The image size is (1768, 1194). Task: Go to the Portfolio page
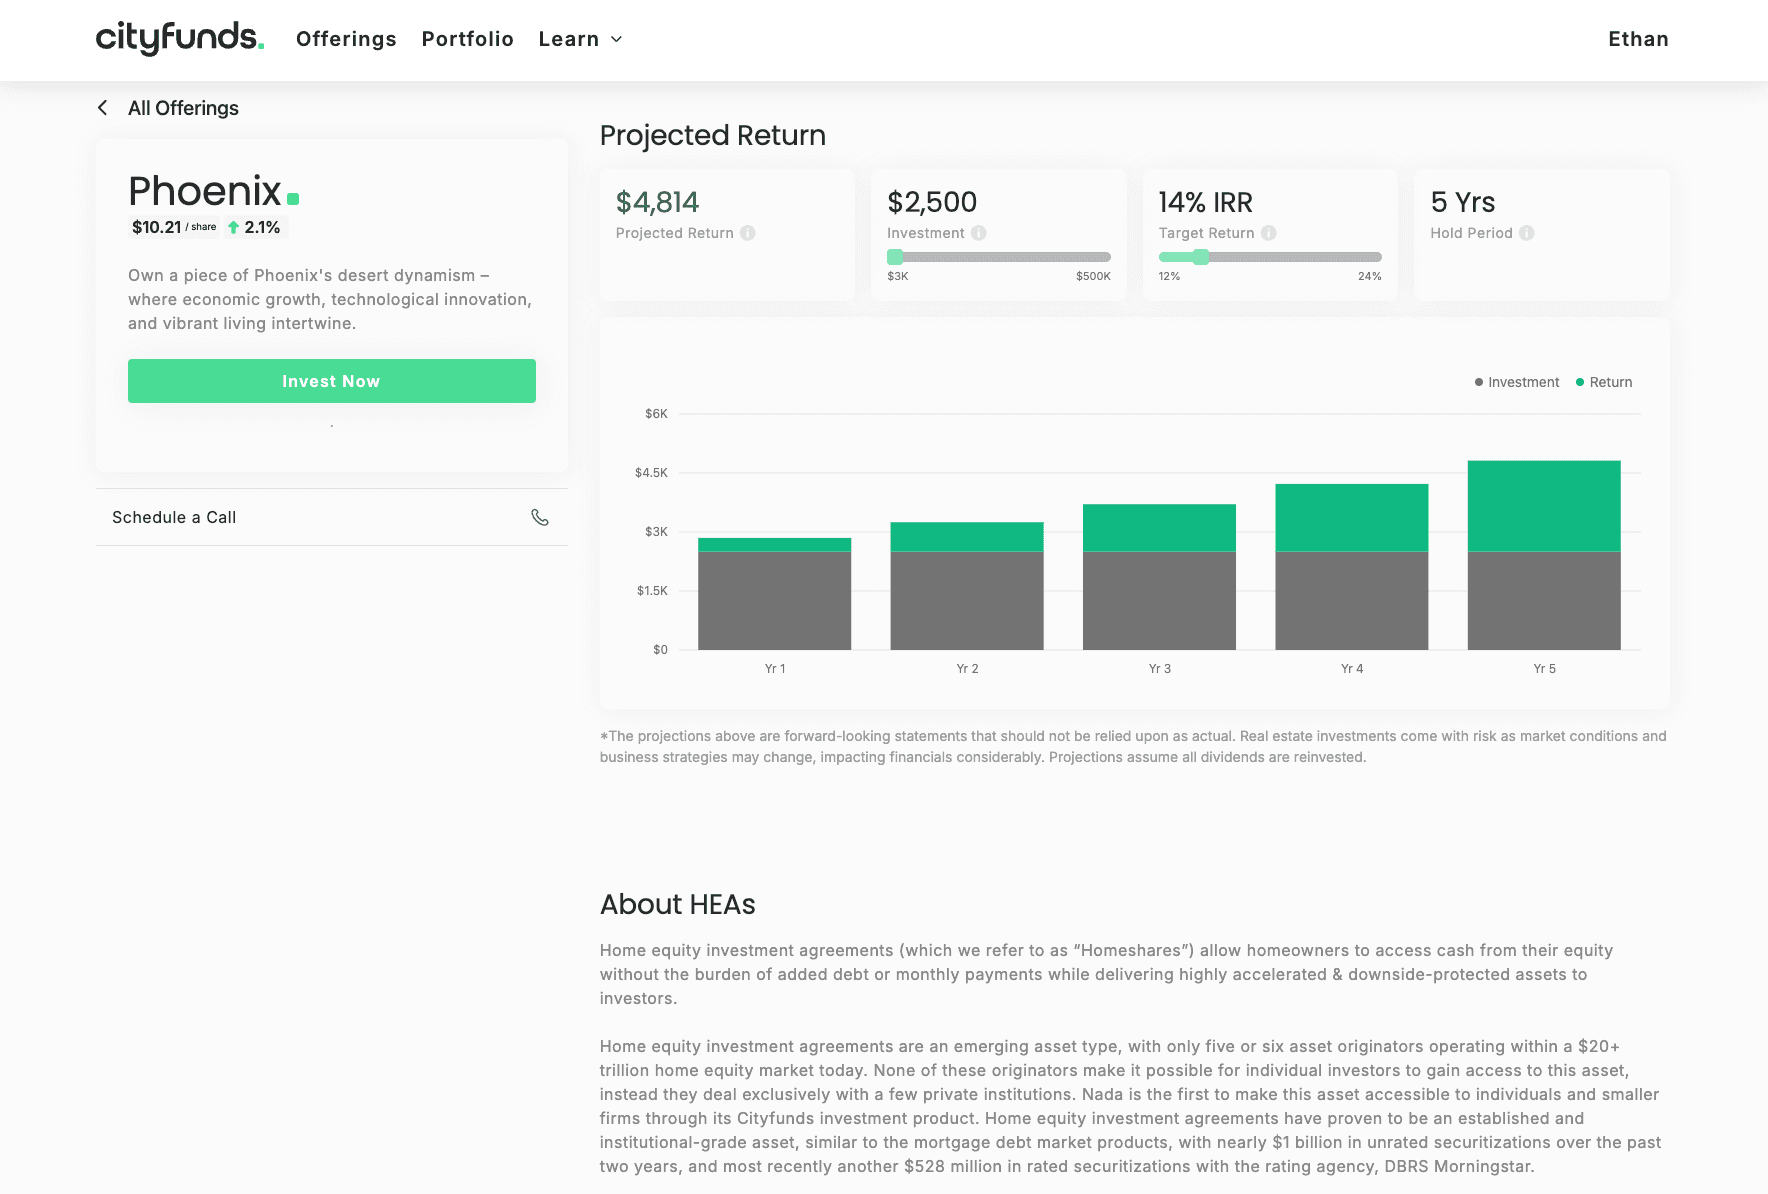tap(467, 39)
